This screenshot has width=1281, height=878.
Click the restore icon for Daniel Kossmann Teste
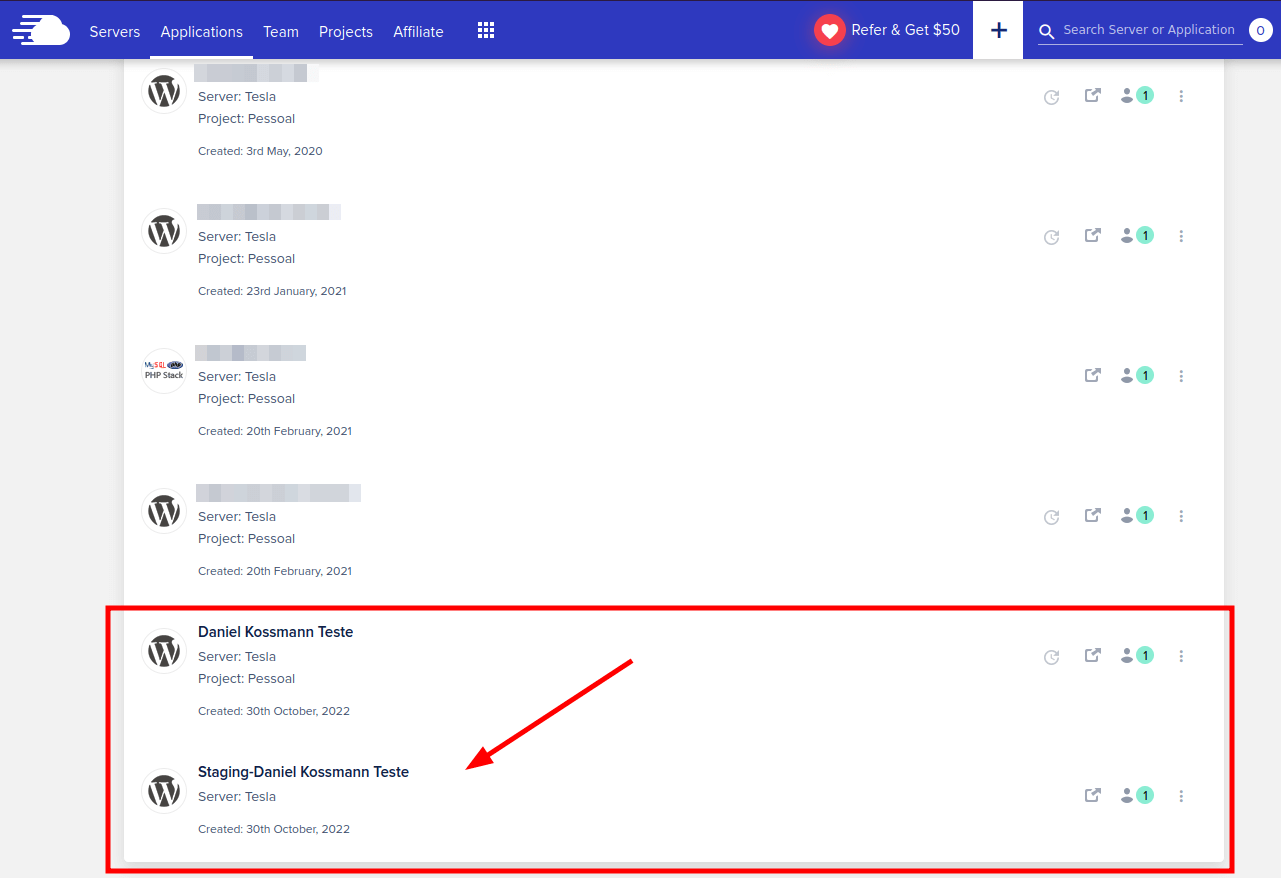tap(1051, 657)
